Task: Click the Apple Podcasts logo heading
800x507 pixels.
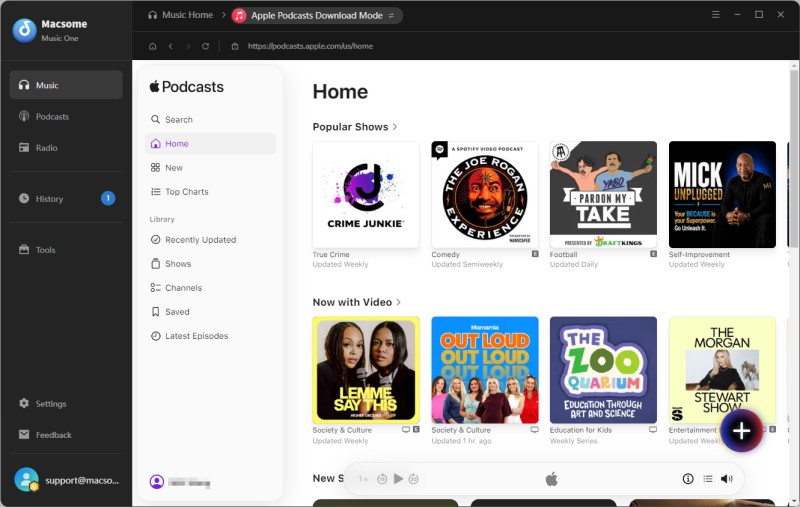Action: (187, 87)
